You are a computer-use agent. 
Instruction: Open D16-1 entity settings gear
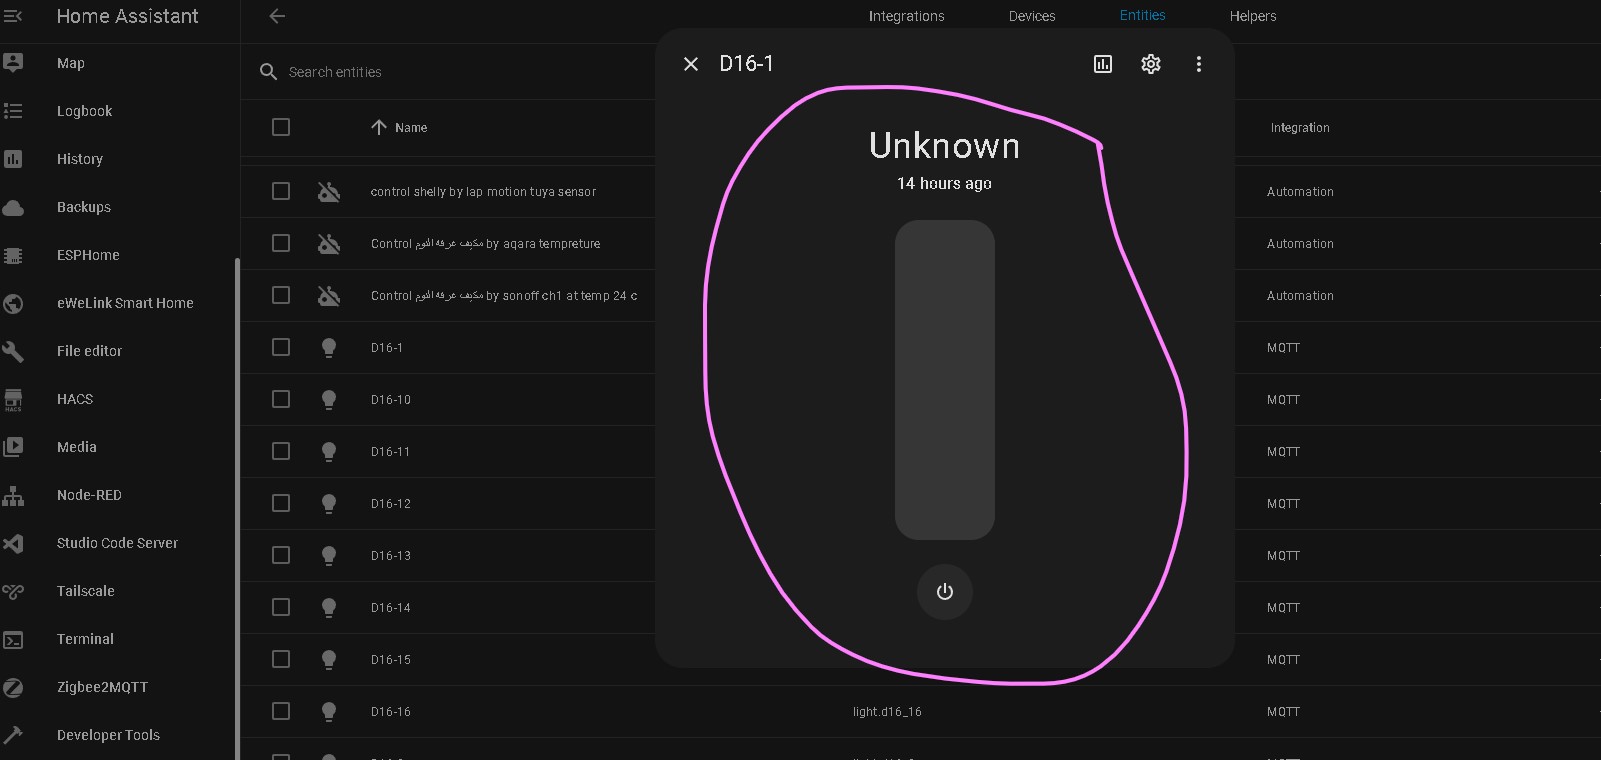click(1150, 64)
